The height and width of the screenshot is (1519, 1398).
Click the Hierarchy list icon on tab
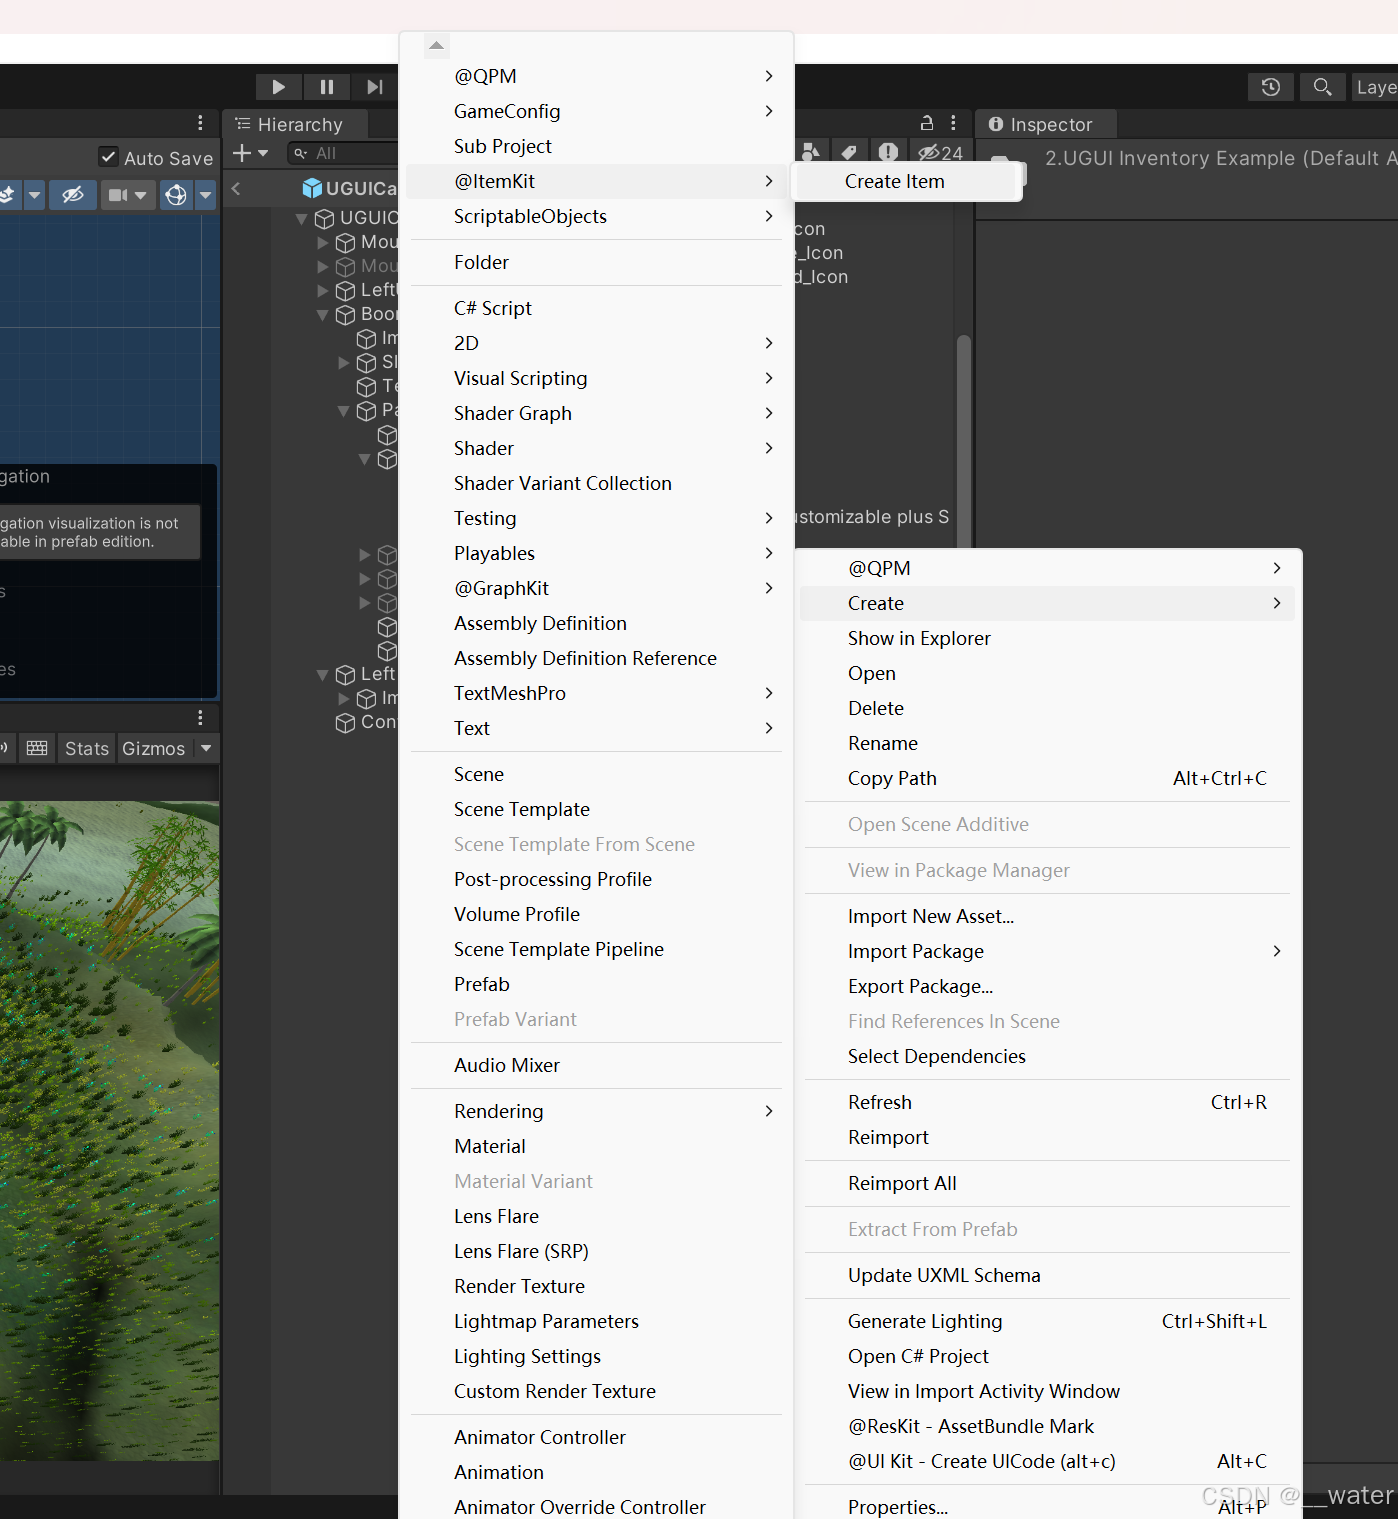coord(242,124)
